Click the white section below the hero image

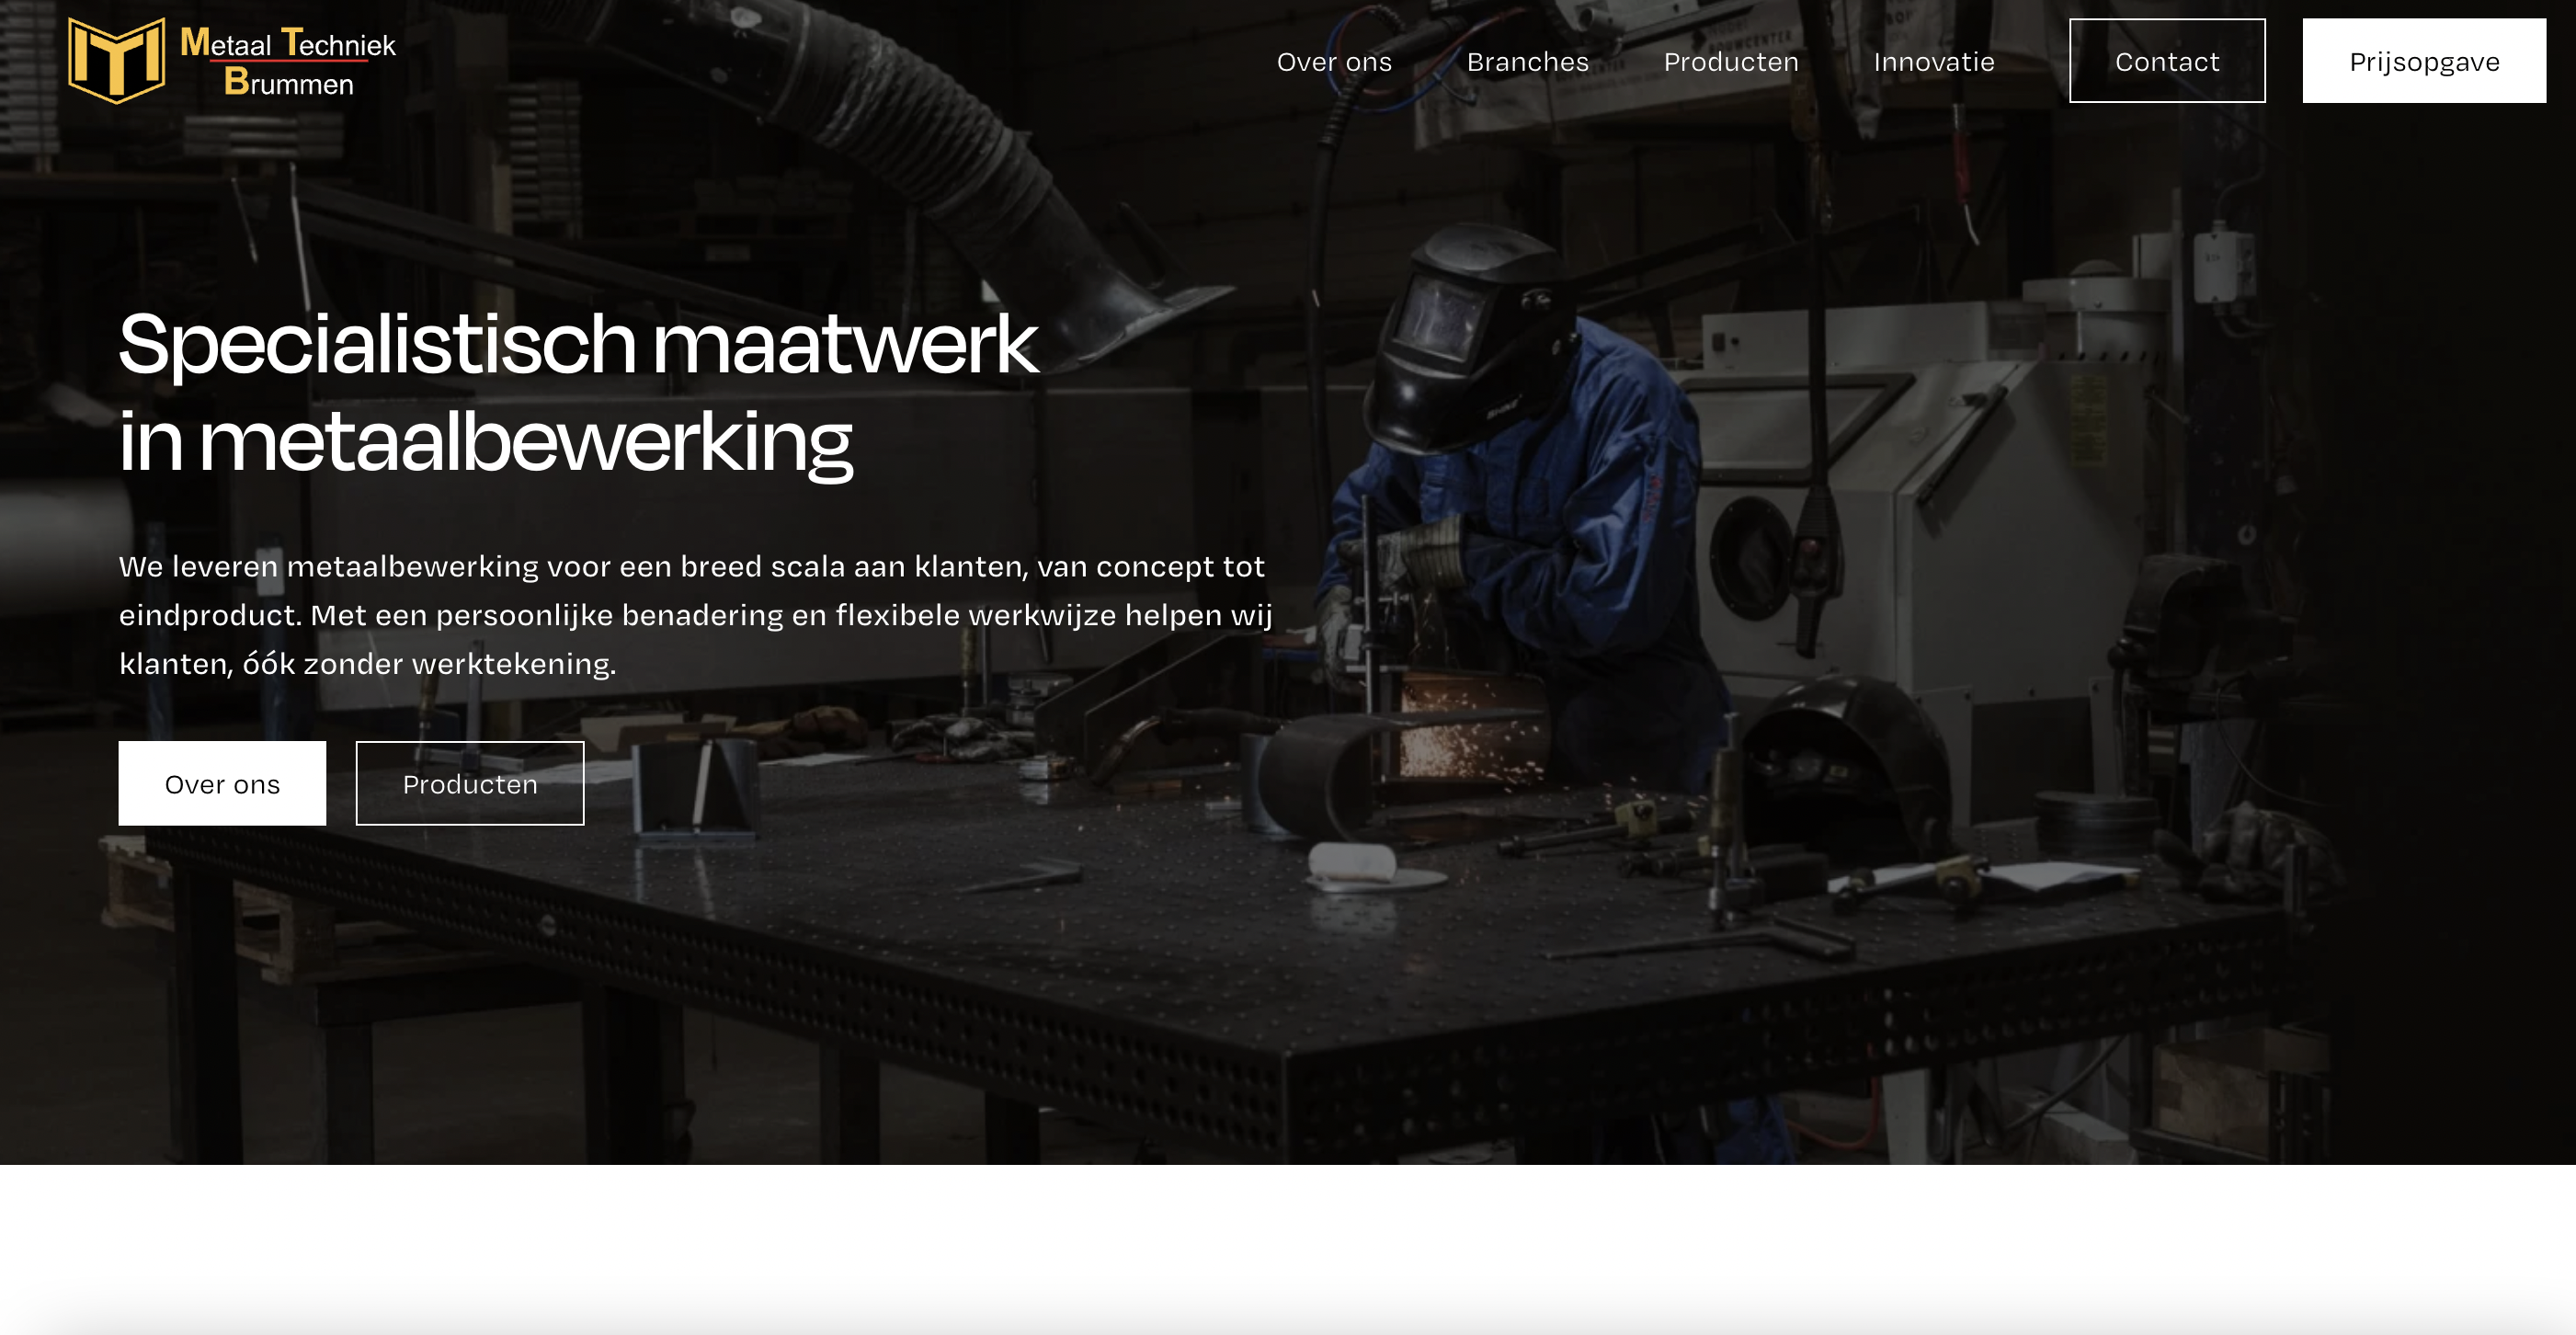click(x=1288, y=1250)
